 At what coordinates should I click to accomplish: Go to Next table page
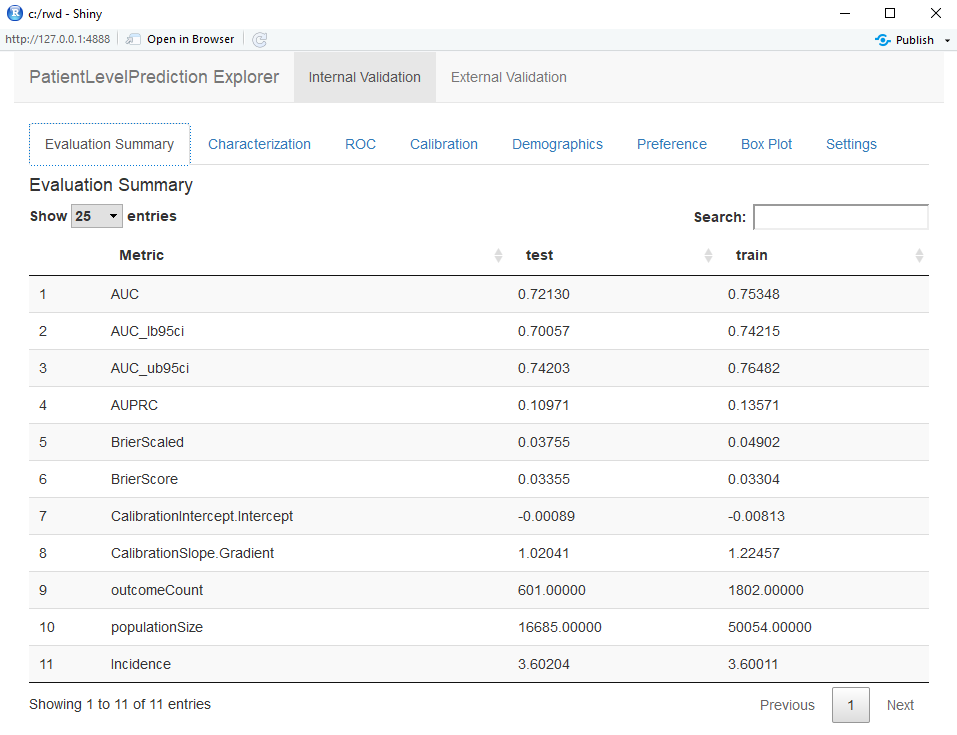[x=900, y=705]
